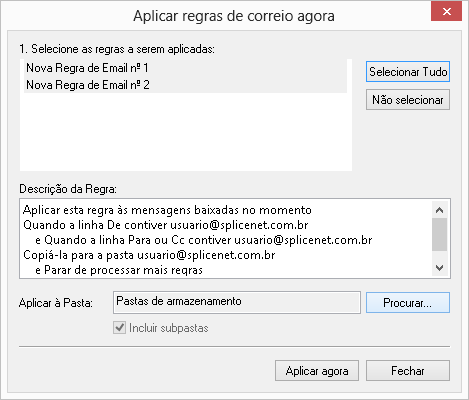The image size is (469, 400).
Task: Close the dialog using the red X
Action: [x=446, y=12]
